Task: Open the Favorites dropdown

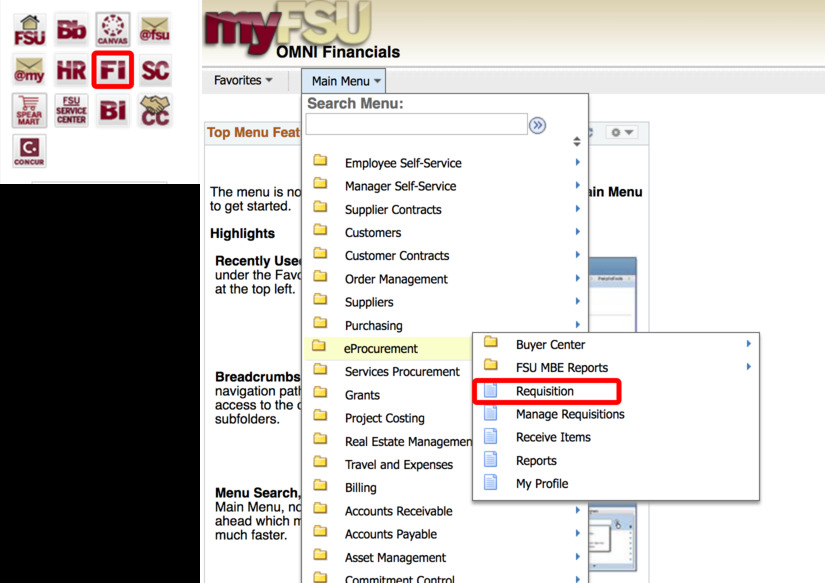Action: [x=243, y=81]
